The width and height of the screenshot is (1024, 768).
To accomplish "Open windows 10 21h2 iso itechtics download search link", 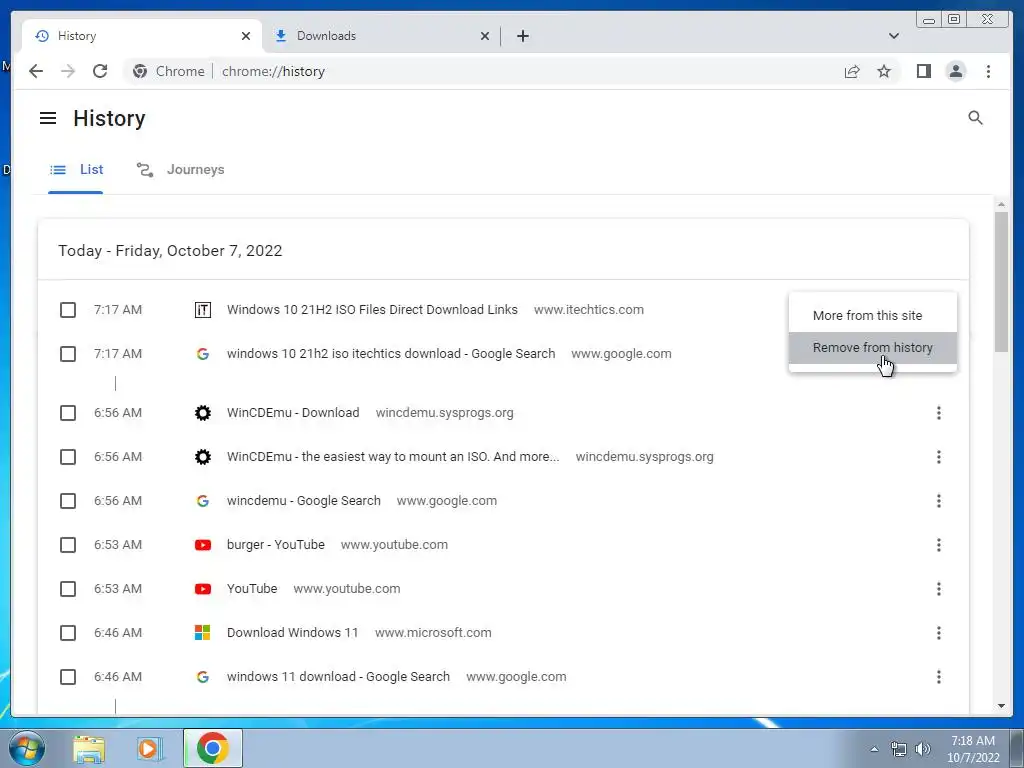I will point(391,354).
